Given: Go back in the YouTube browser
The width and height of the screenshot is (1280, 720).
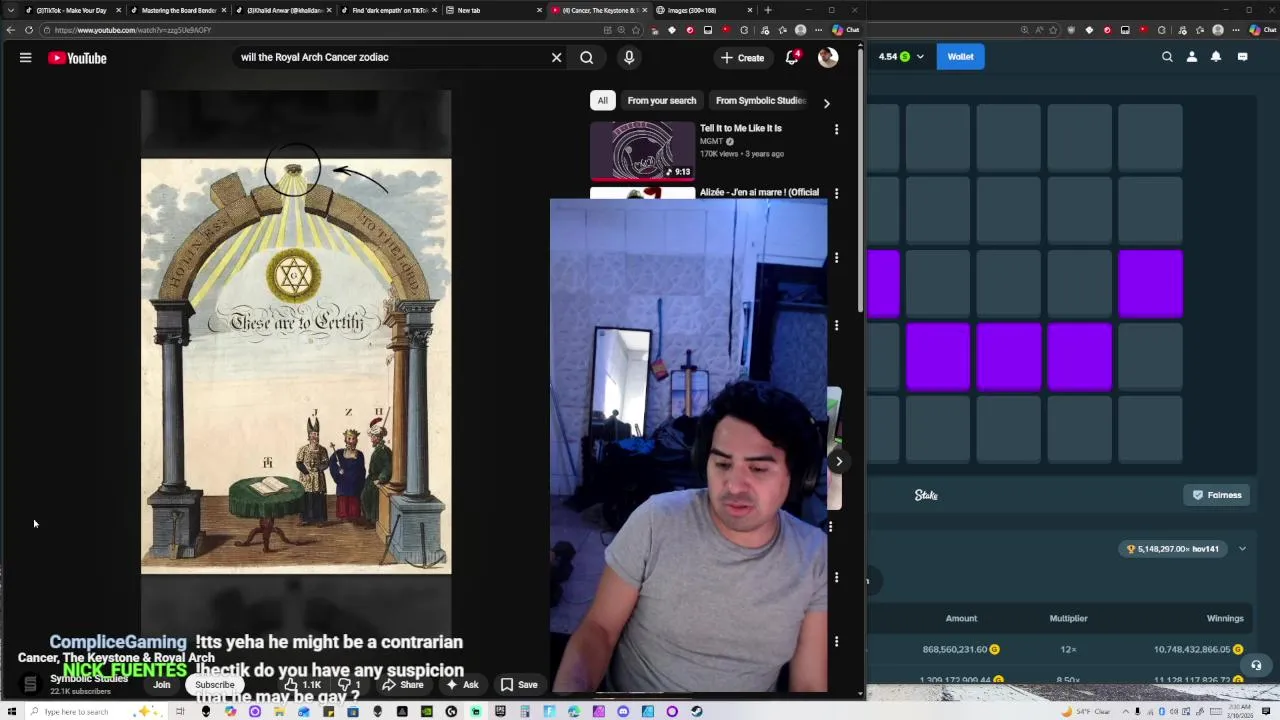Looking at the screenshot, I should coord(11,30).
